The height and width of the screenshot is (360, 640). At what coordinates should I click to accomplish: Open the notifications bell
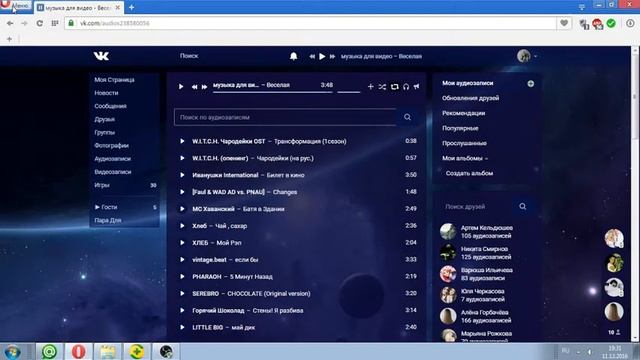tap(293, 56)
